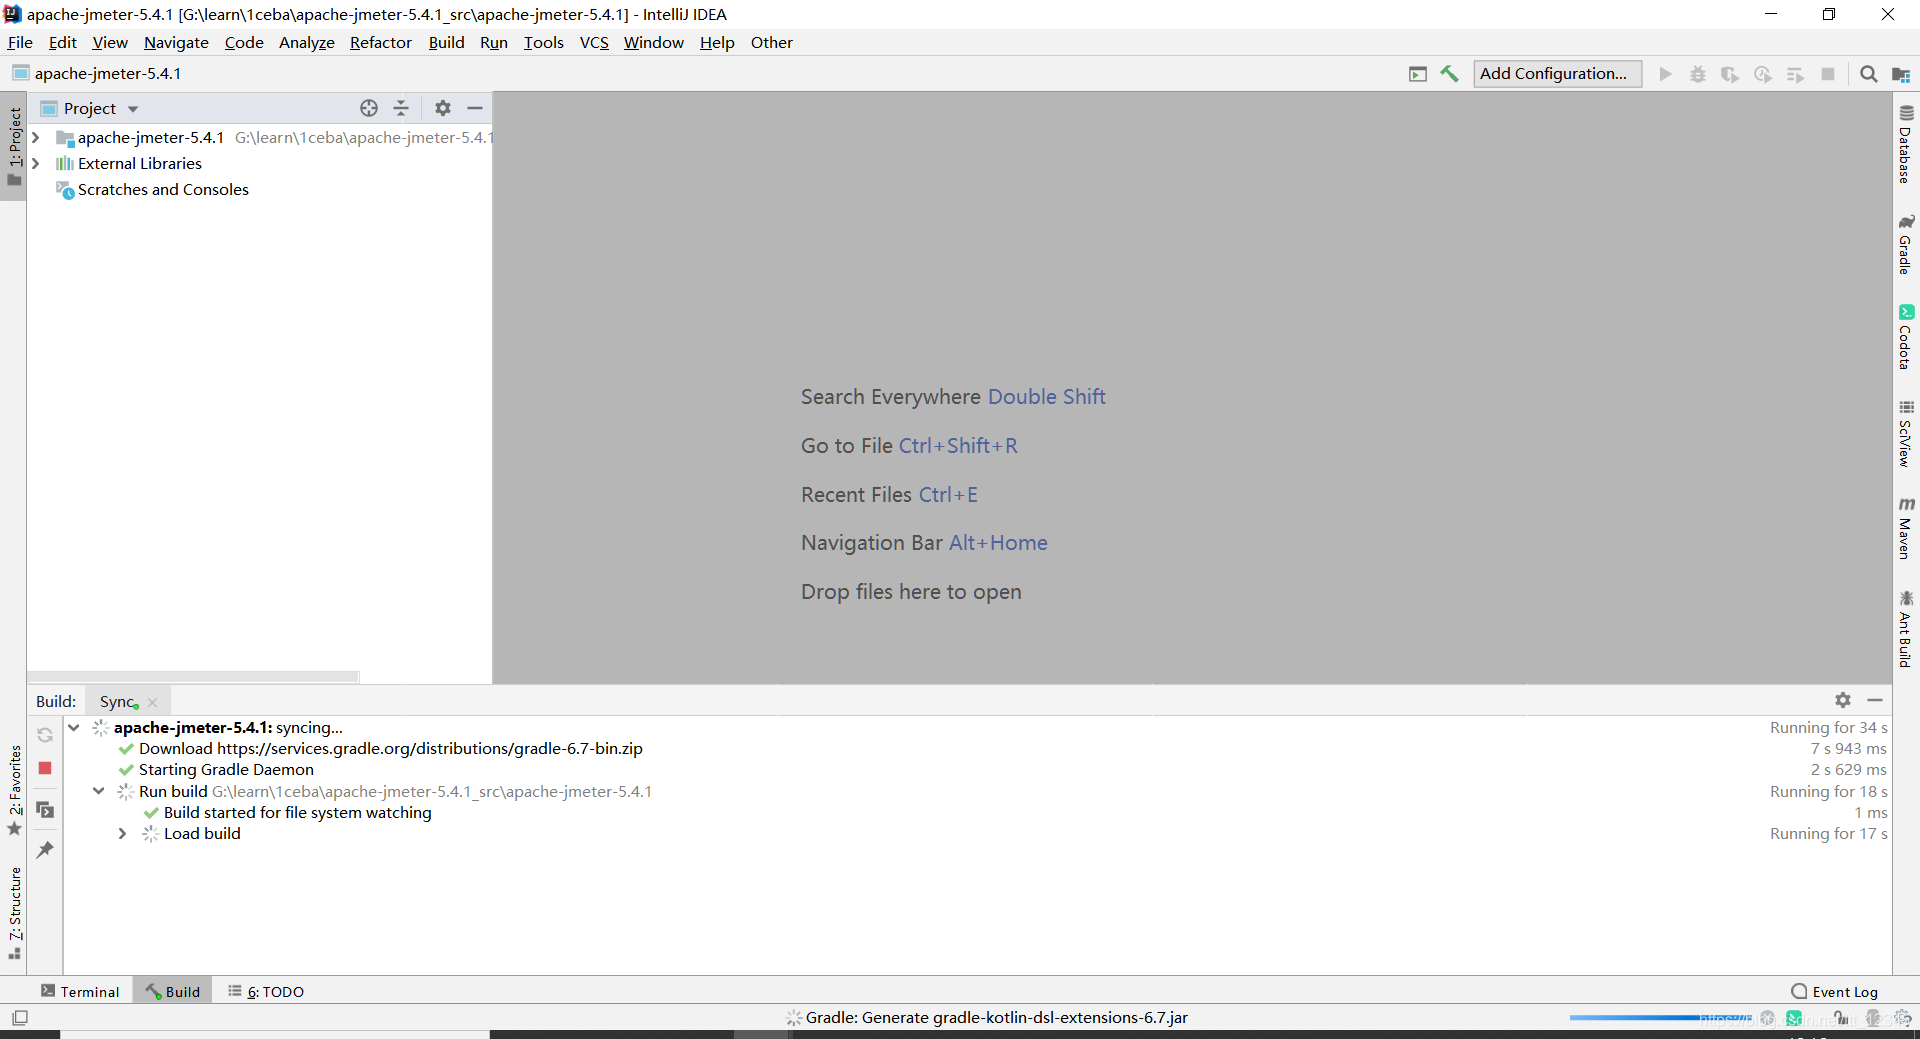Open the Maven tool window
The image size is (1920, 1039).
tap(1906, 528)
